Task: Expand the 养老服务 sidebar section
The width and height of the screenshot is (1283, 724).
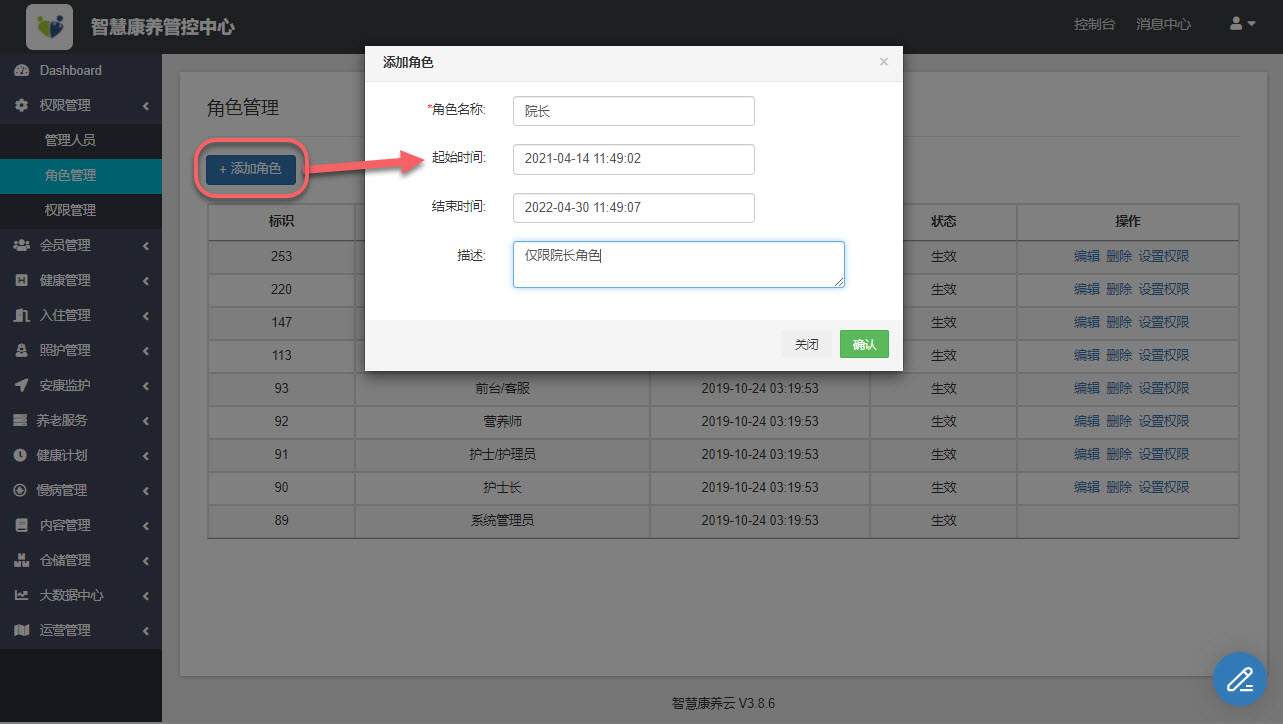Action: pos(80,420)
